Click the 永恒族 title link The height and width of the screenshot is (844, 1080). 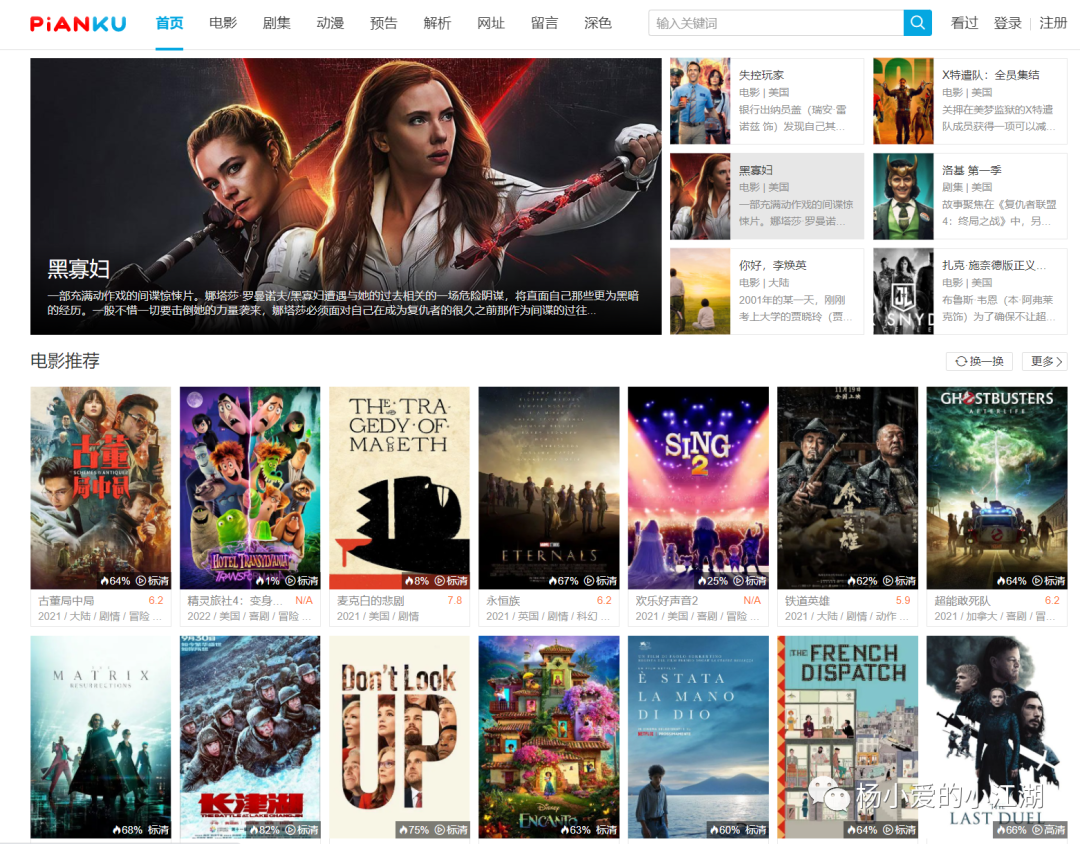tap(503, 601)
